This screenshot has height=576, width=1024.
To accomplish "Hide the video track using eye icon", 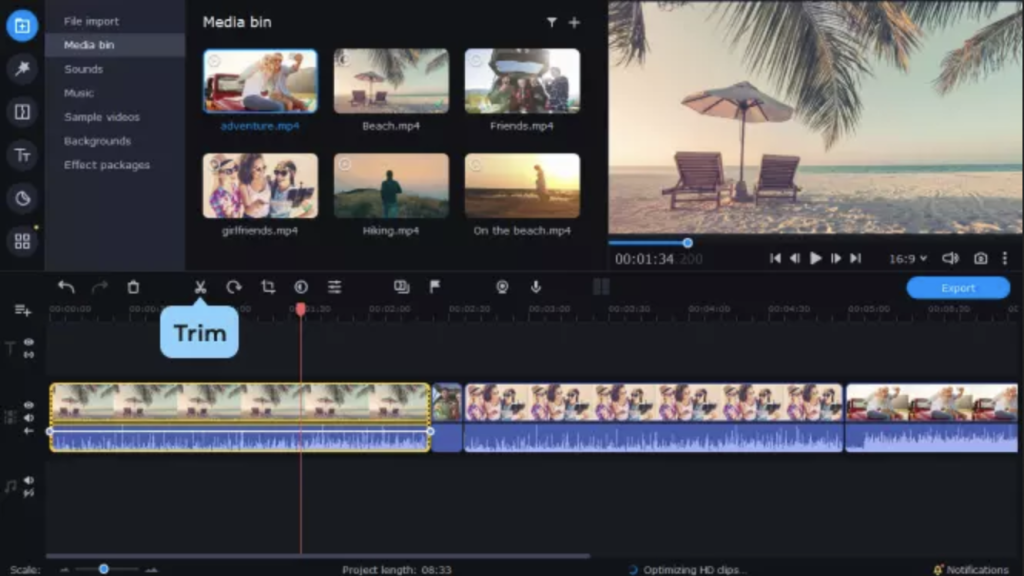I will click(x=29, y=405).
